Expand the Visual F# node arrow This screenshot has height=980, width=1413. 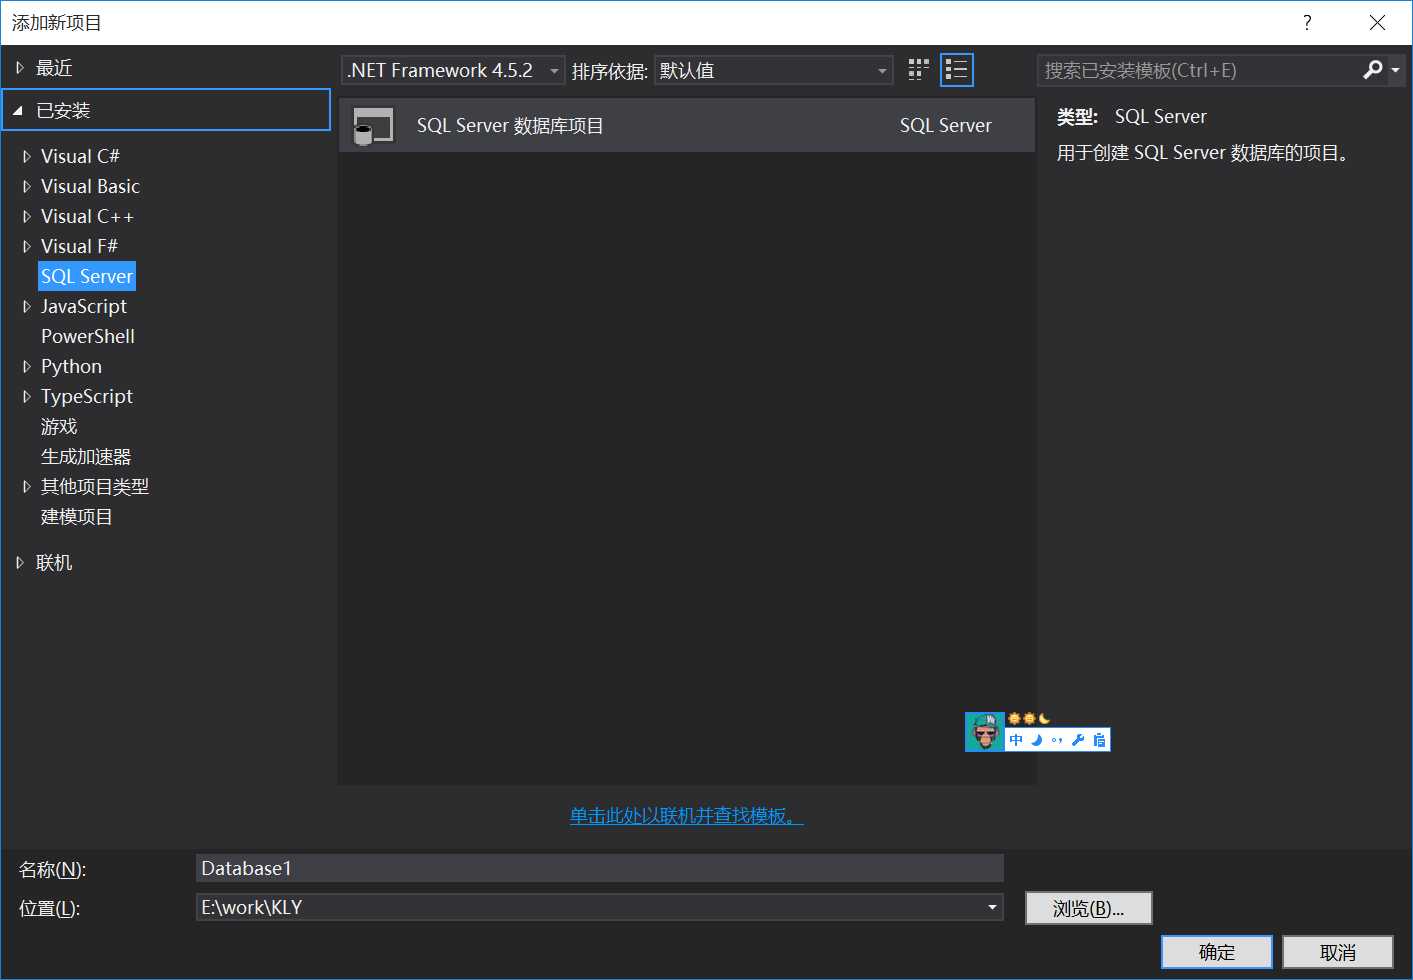tap(27, 246)
